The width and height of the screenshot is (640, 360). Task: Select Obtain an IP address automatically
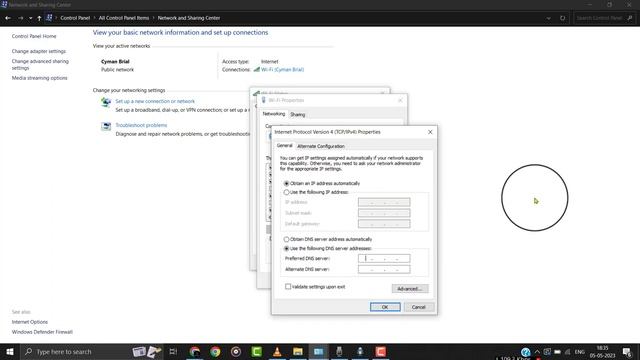click(286, 184)
